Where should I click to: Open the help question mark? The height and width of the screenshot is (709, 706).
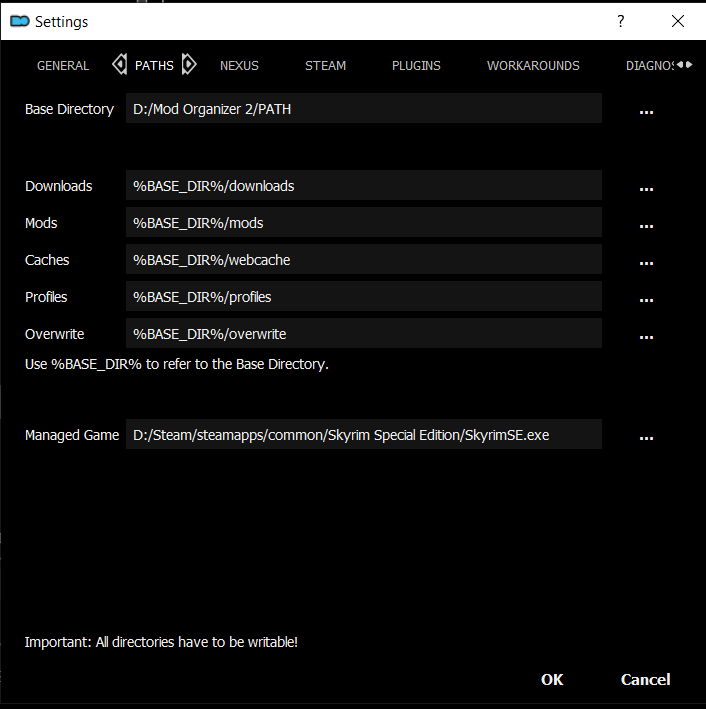tap(621, 21)
